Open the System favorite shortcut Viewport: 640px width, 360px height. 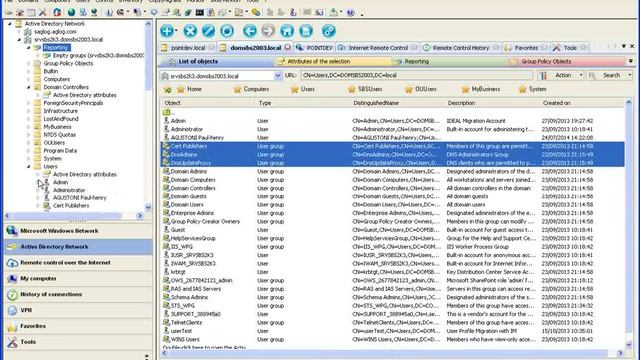532,89
